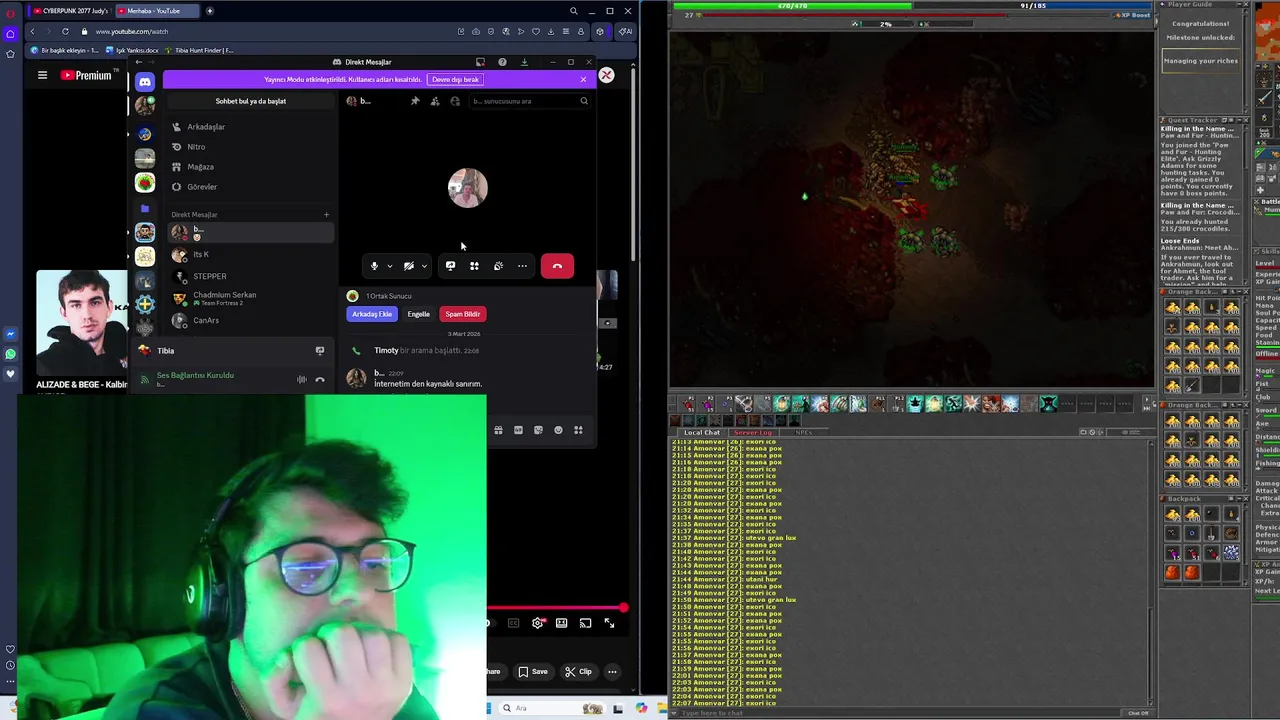This screenshot has height=720, width=1280.
Task: Switch to CYBERPUNK 2077 browser tab
Action: pos(70,11)
